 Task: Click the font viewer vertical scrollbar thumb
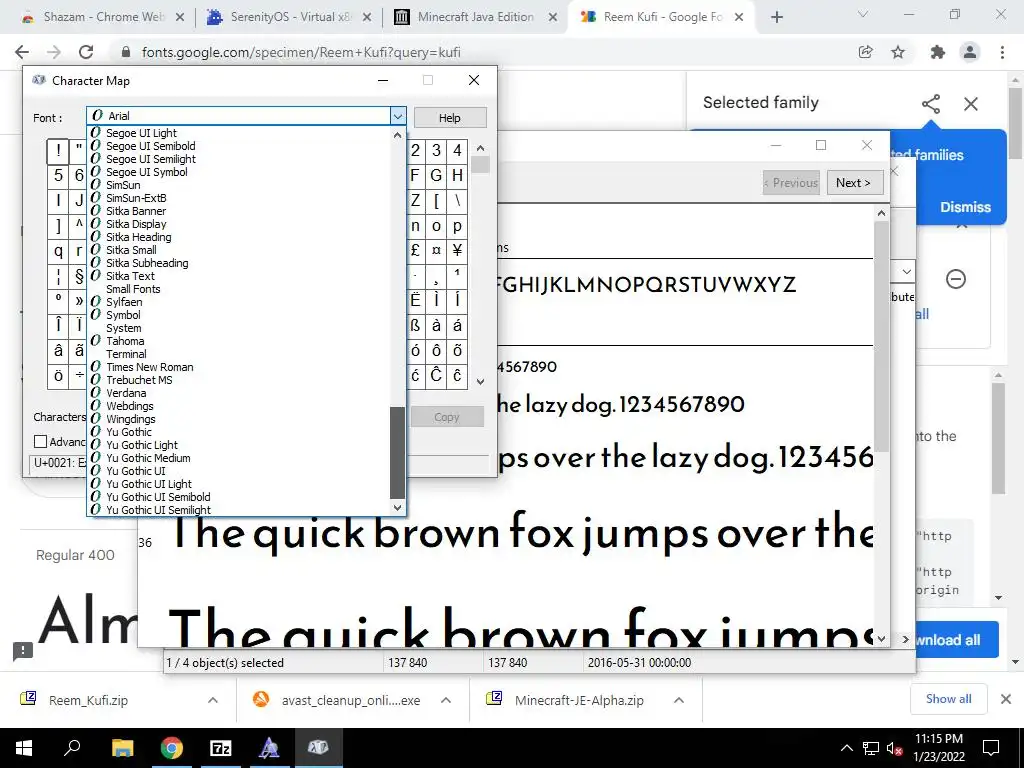[882, 336]
